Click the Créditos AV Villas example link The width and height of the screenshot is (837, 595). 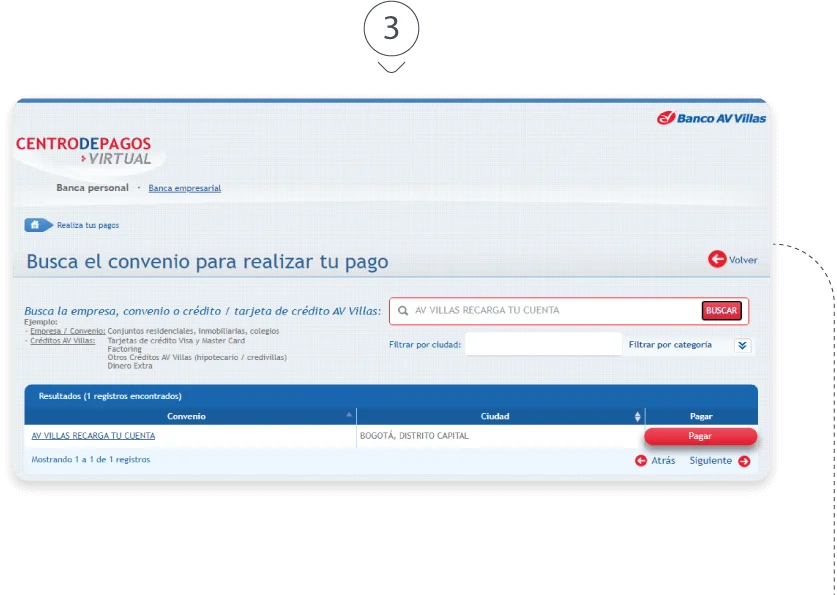tap(62, 341)
